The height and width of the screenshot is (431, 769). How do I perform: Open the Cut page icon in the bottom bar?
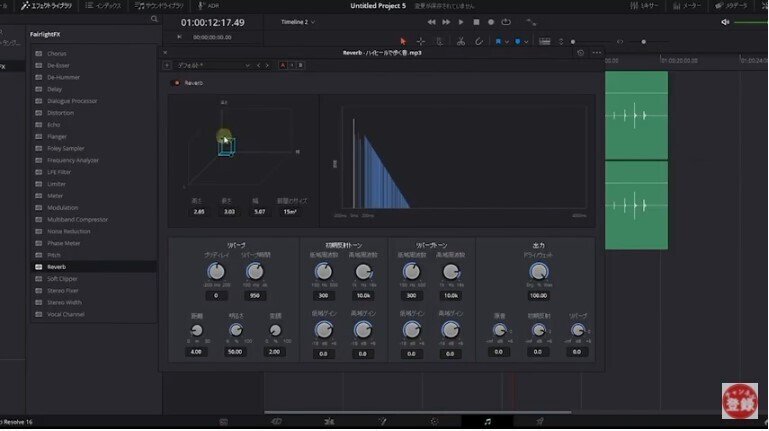point(276,422)
